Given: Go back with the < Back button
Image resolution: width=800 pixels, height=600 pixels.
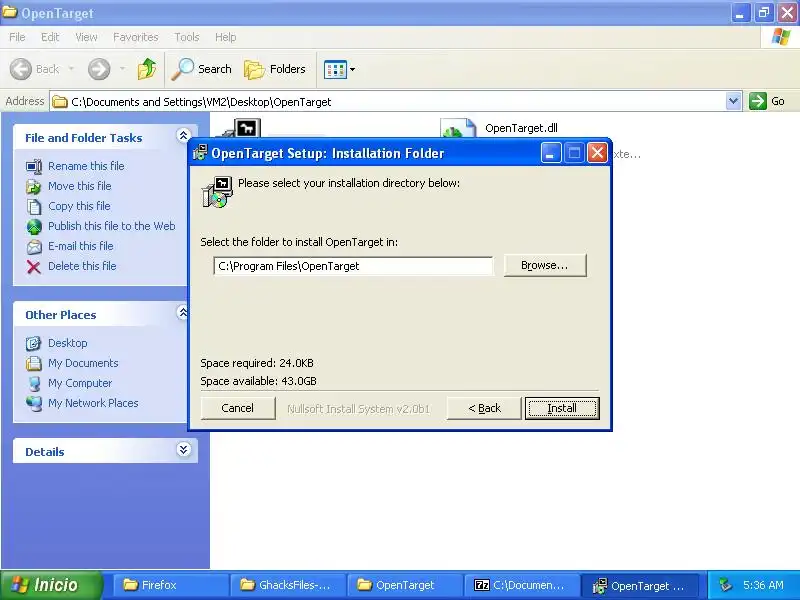Looking at the screenshot, I should click(484, 408).
